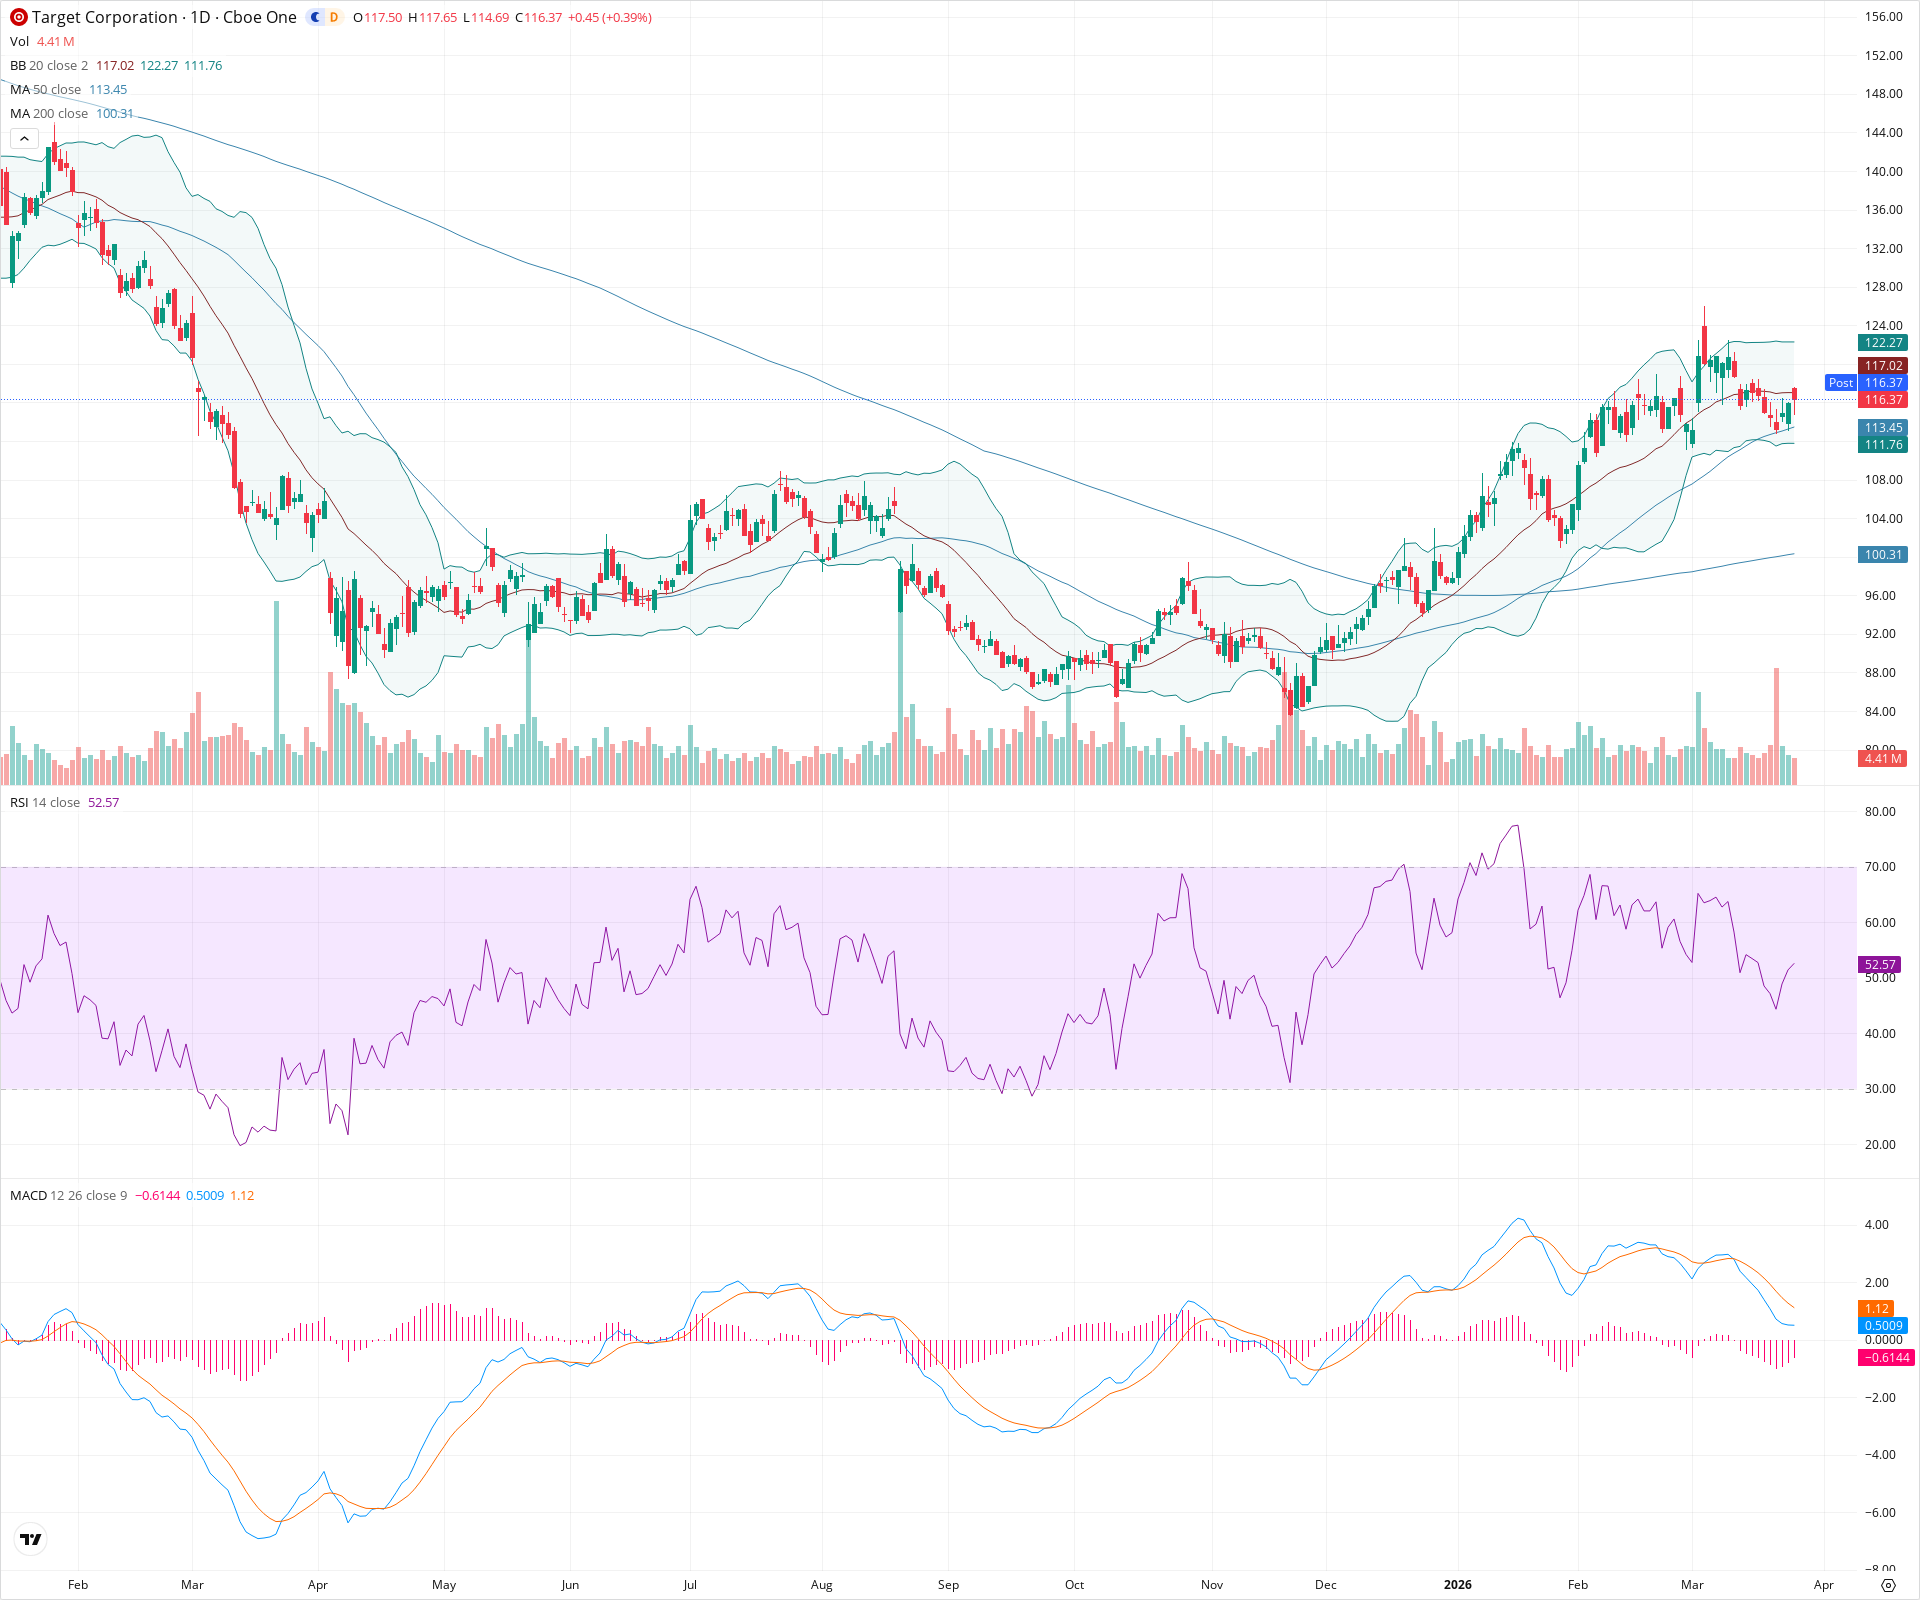Click the TradingView logo in the bottom-left corner
Viewport: 1920px width, 1600px height.
tap(30, 1539)
